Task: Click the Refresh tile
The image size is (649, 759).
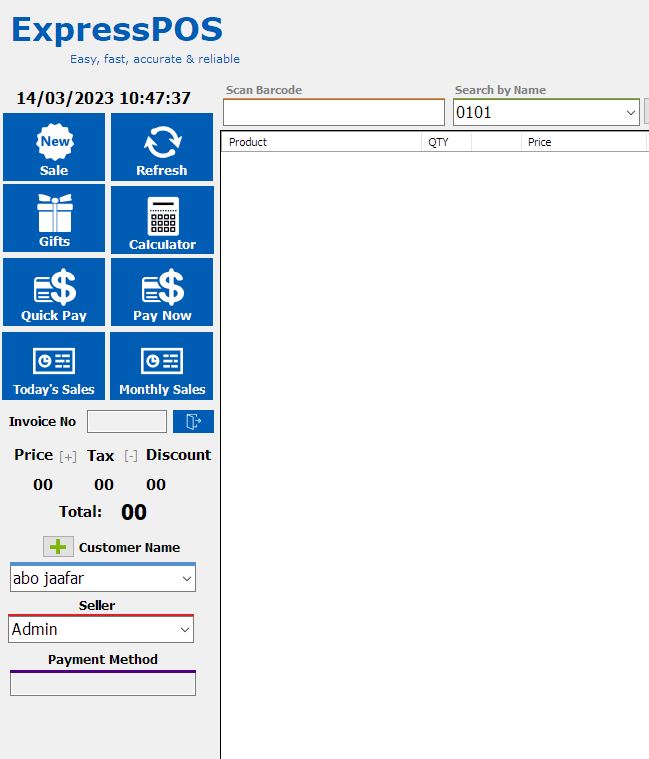Action: 162,148
